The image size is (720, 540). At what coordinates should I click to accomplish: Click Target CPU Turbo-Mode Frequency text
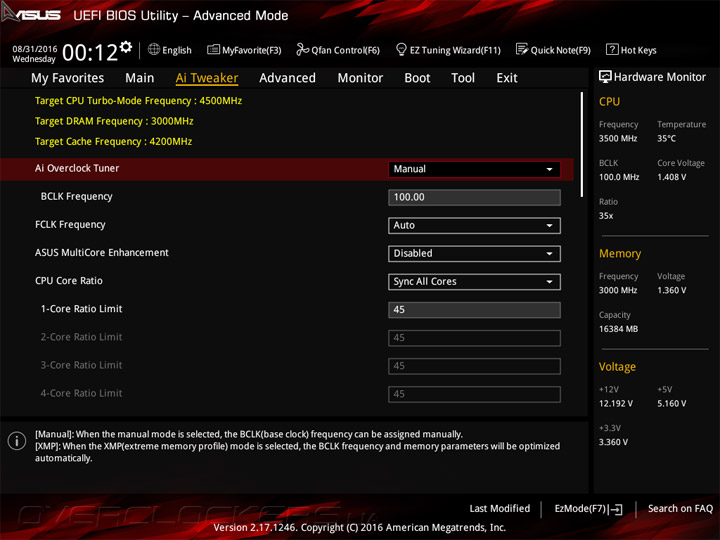coord(138,101)
